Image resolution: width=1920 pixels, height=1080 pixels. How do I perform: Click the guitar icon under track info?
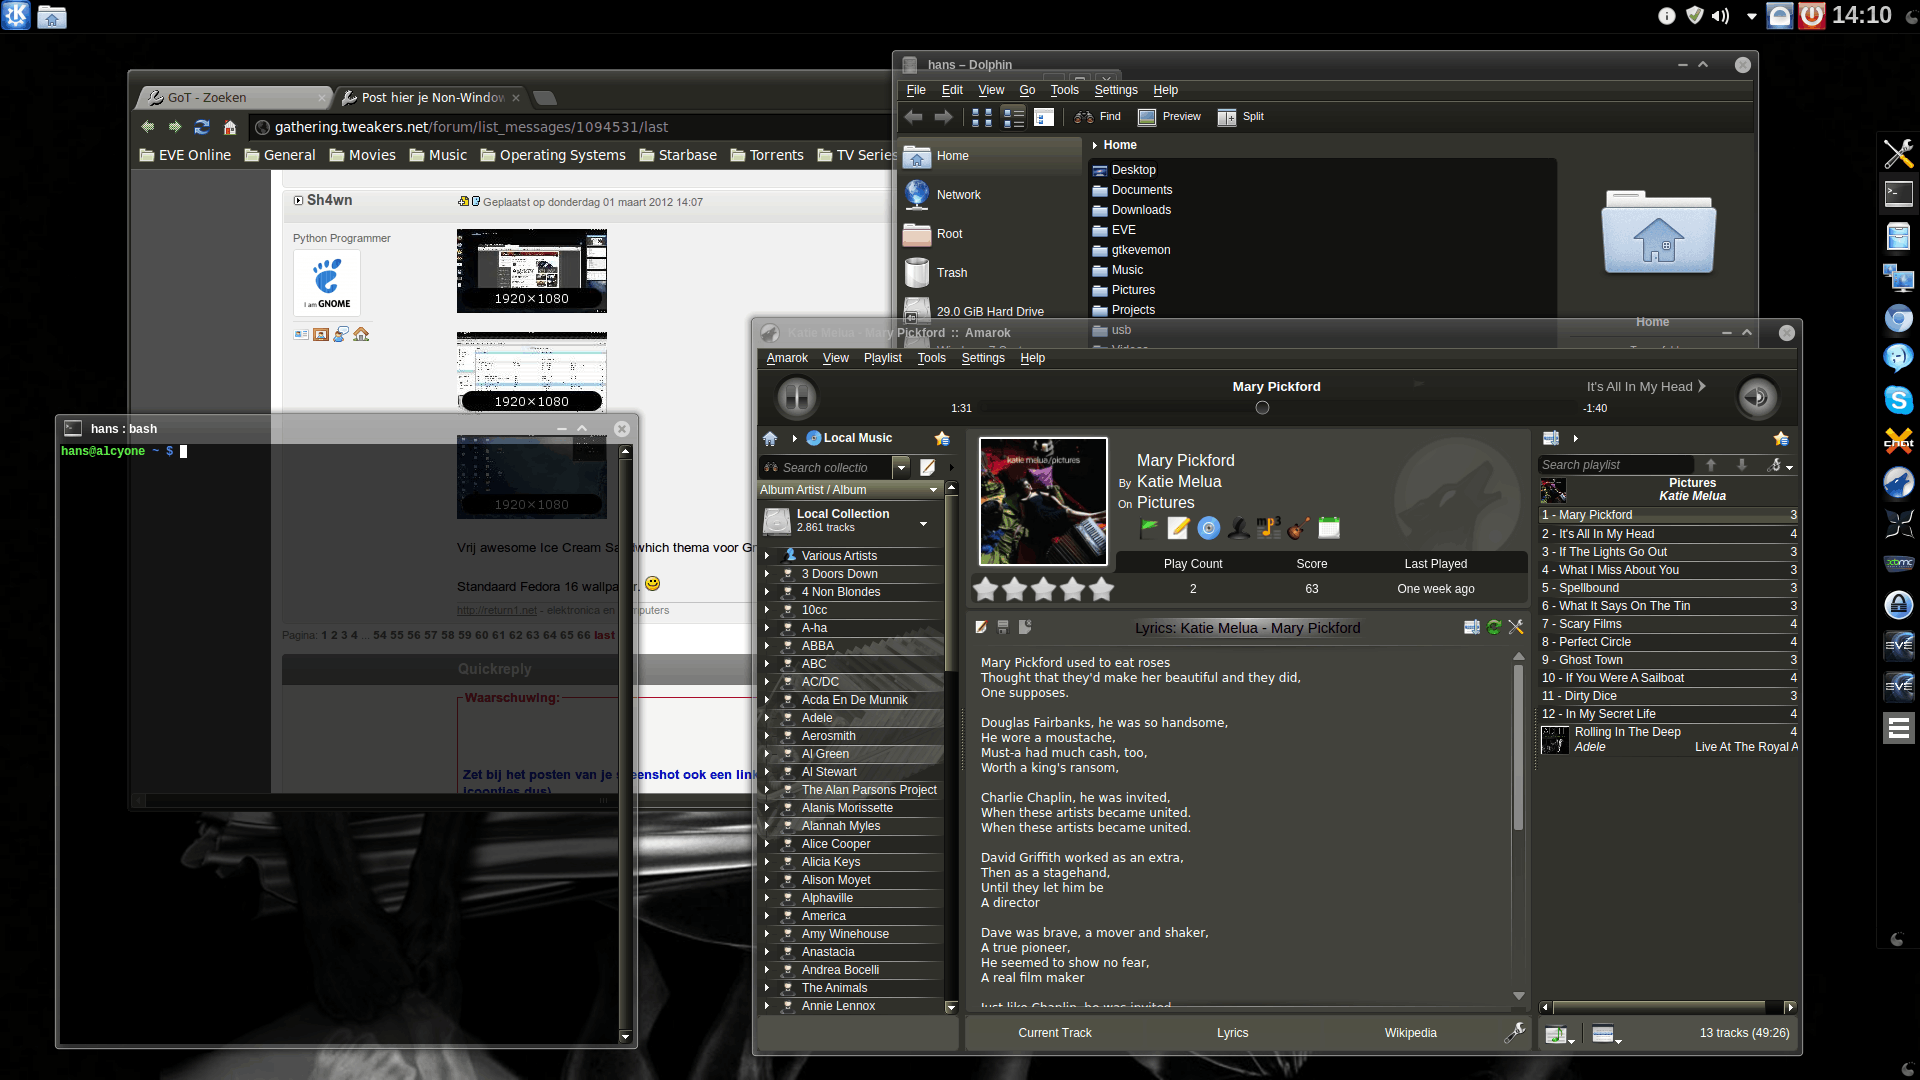1298,528
